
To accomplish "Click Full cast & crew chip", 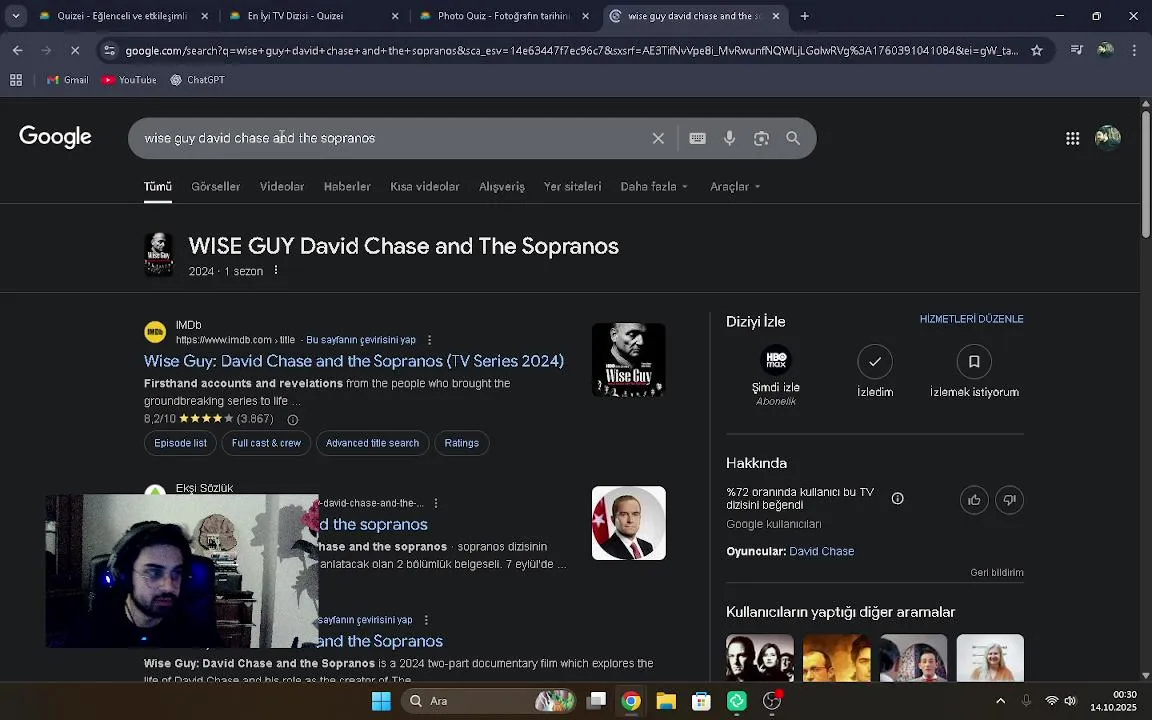I will pos(266,443).
